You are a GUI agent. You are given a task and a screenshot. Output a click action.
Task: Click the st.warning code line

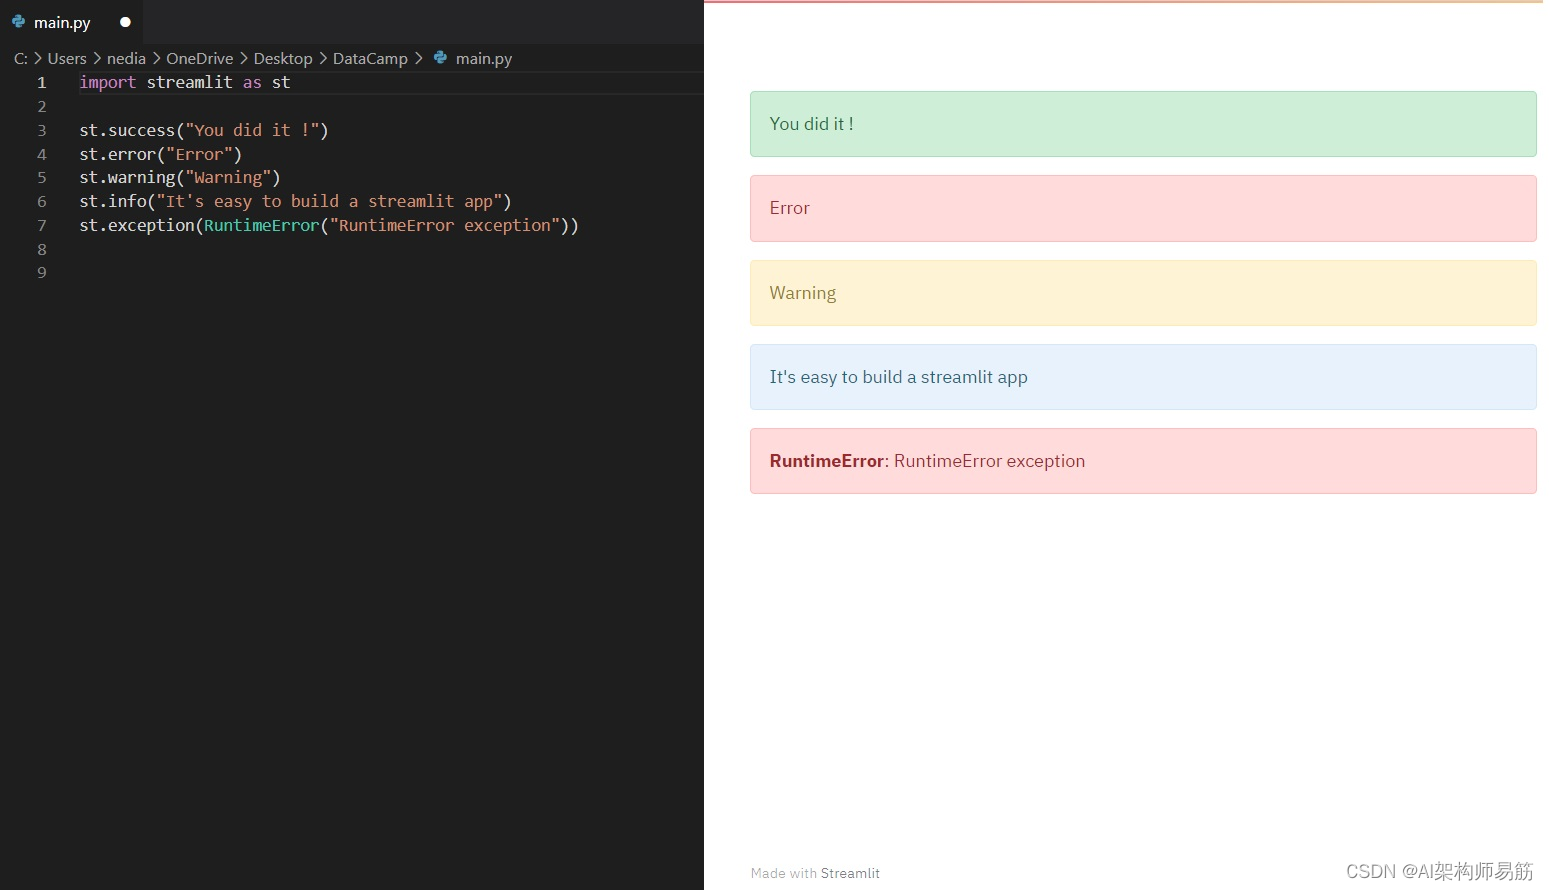(180, 178)
